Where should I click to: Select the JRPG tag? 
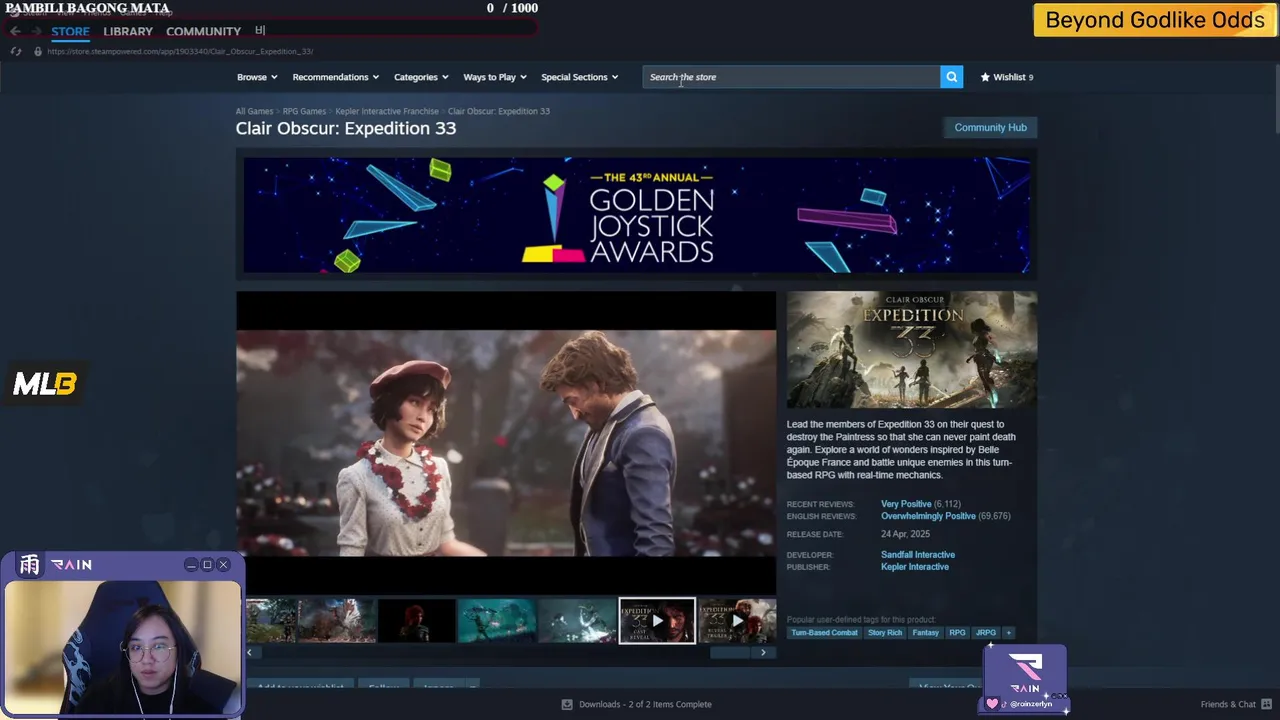click(x=986, y=632)
